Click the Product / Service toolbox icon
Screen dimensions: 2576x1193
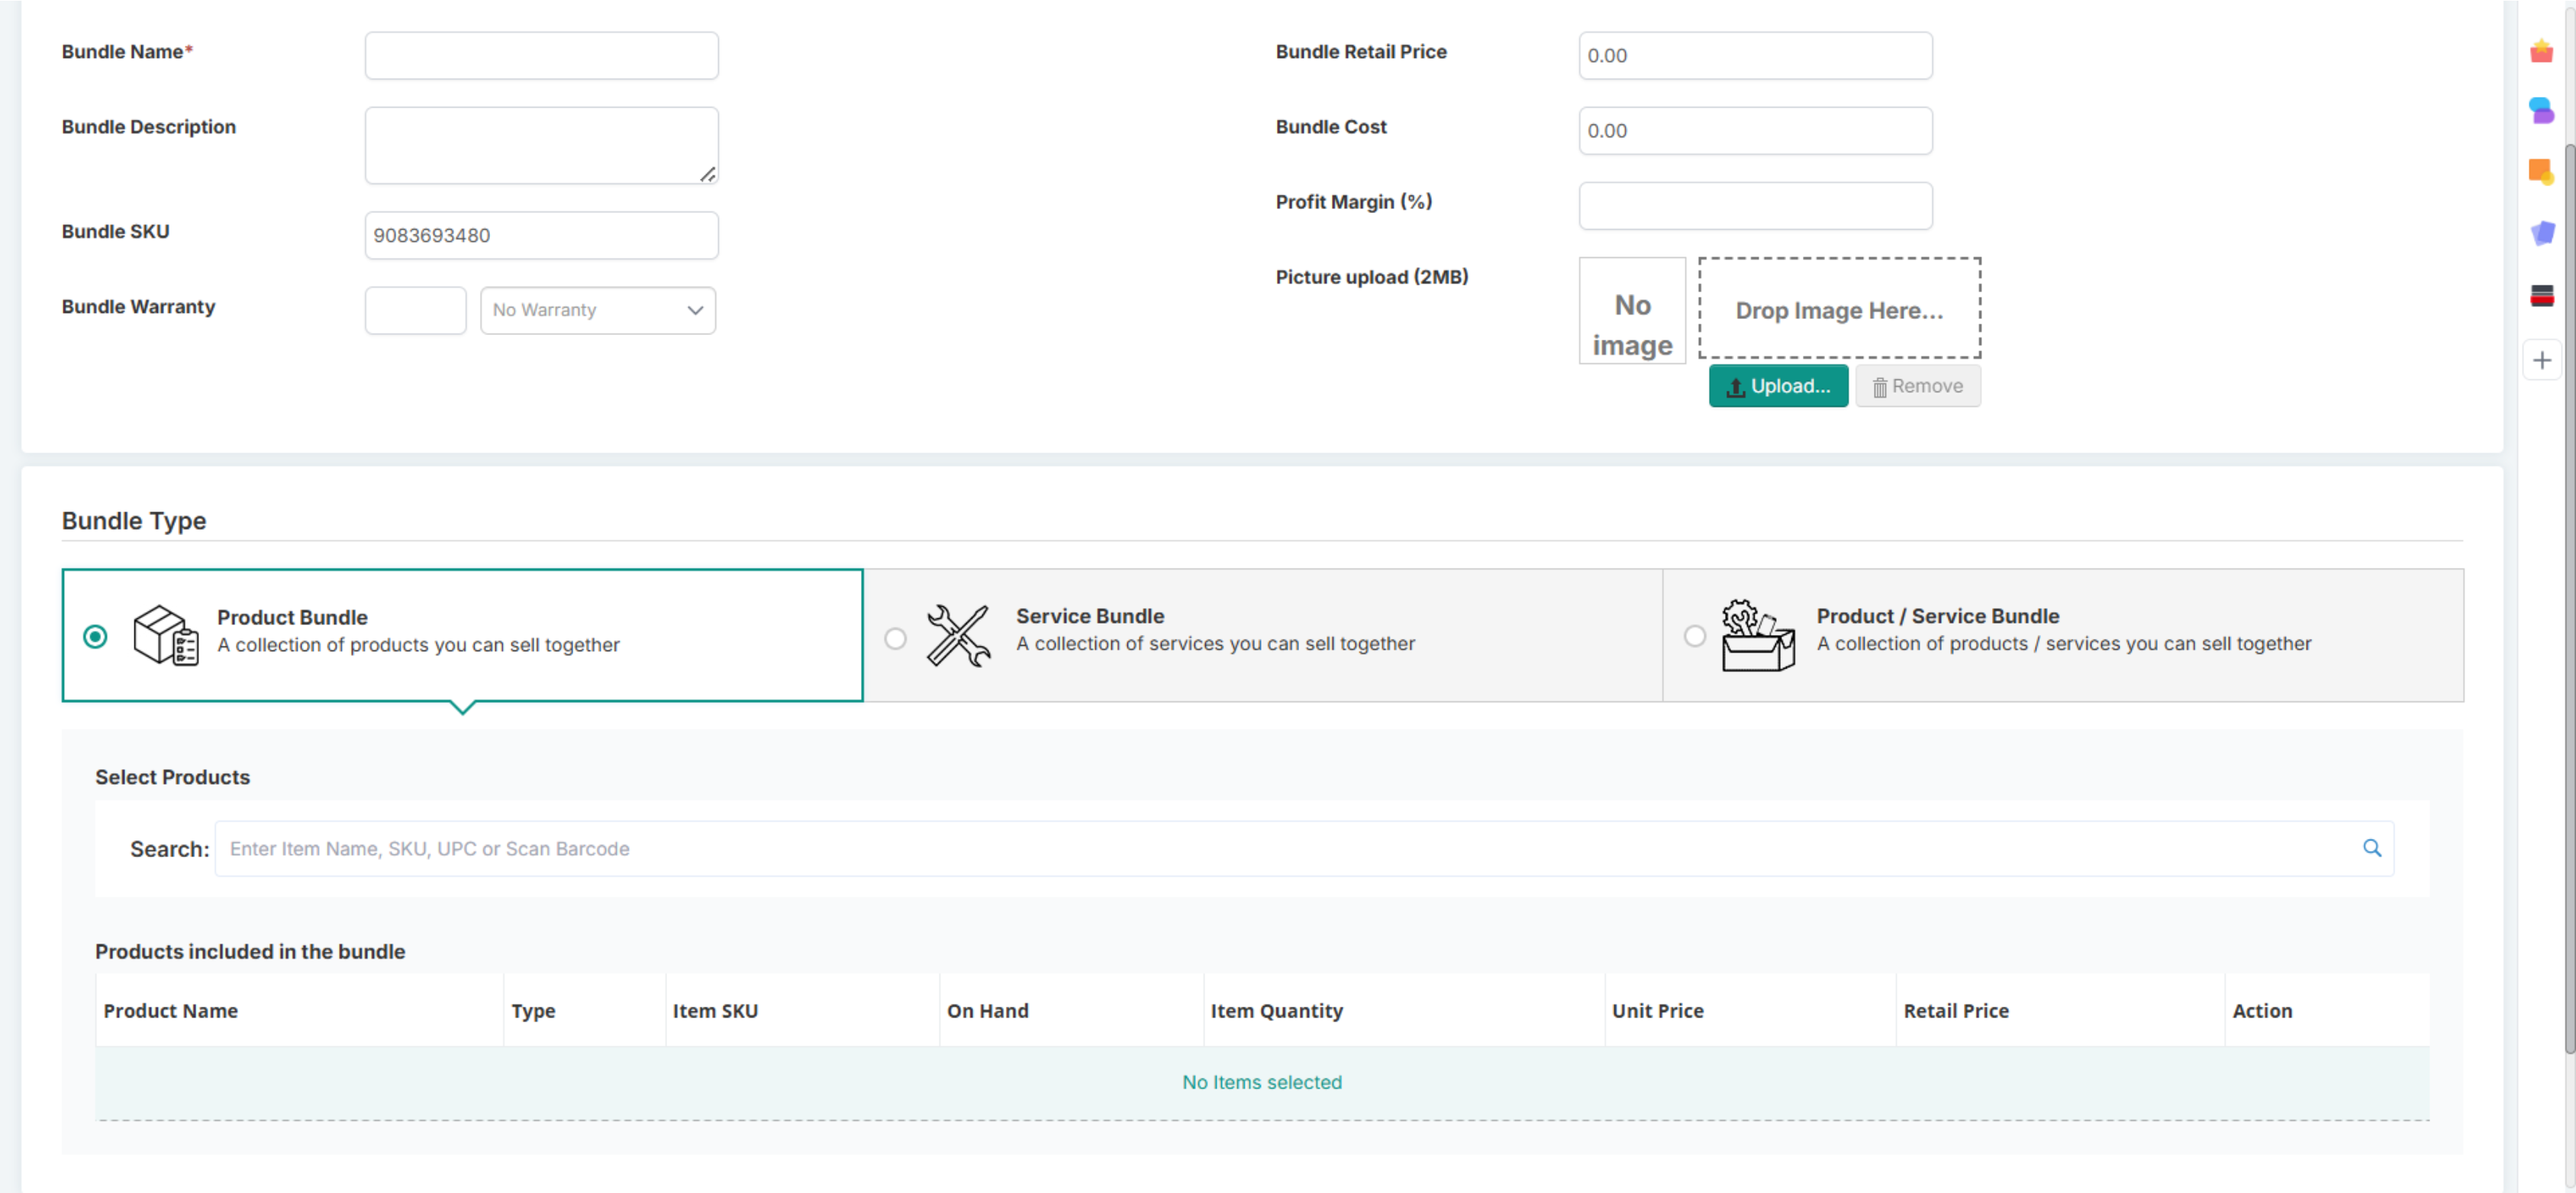1758,635
